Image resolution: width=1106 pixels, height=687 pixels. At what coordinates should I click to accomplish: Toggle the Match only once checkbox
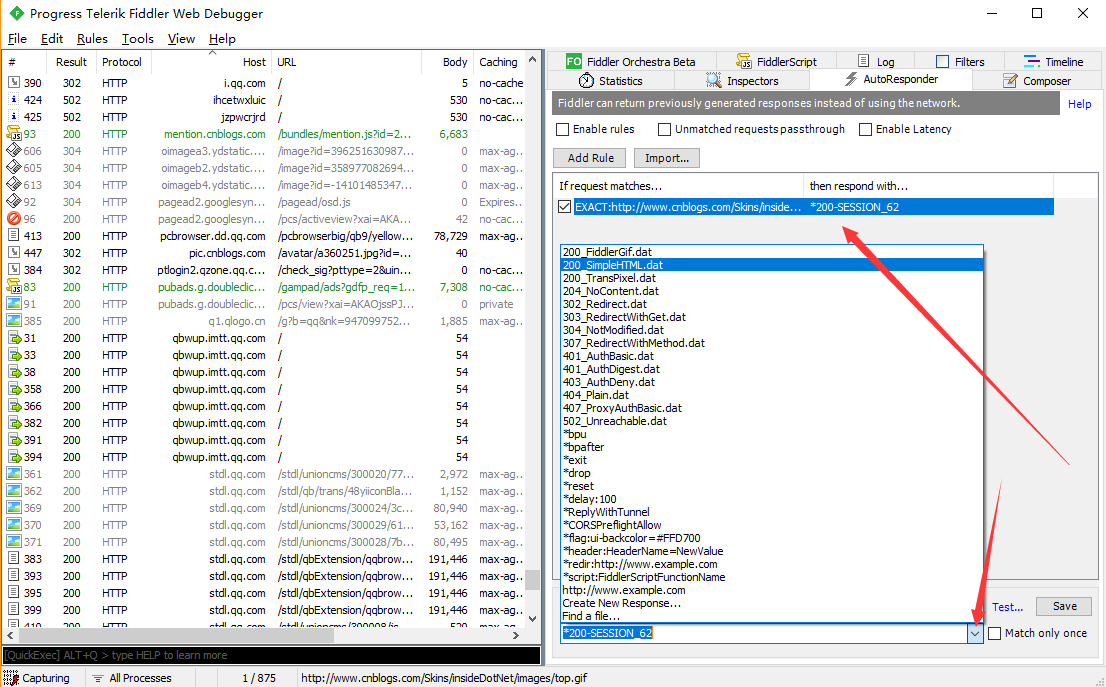pyautogui.click(x=995, y=633)
